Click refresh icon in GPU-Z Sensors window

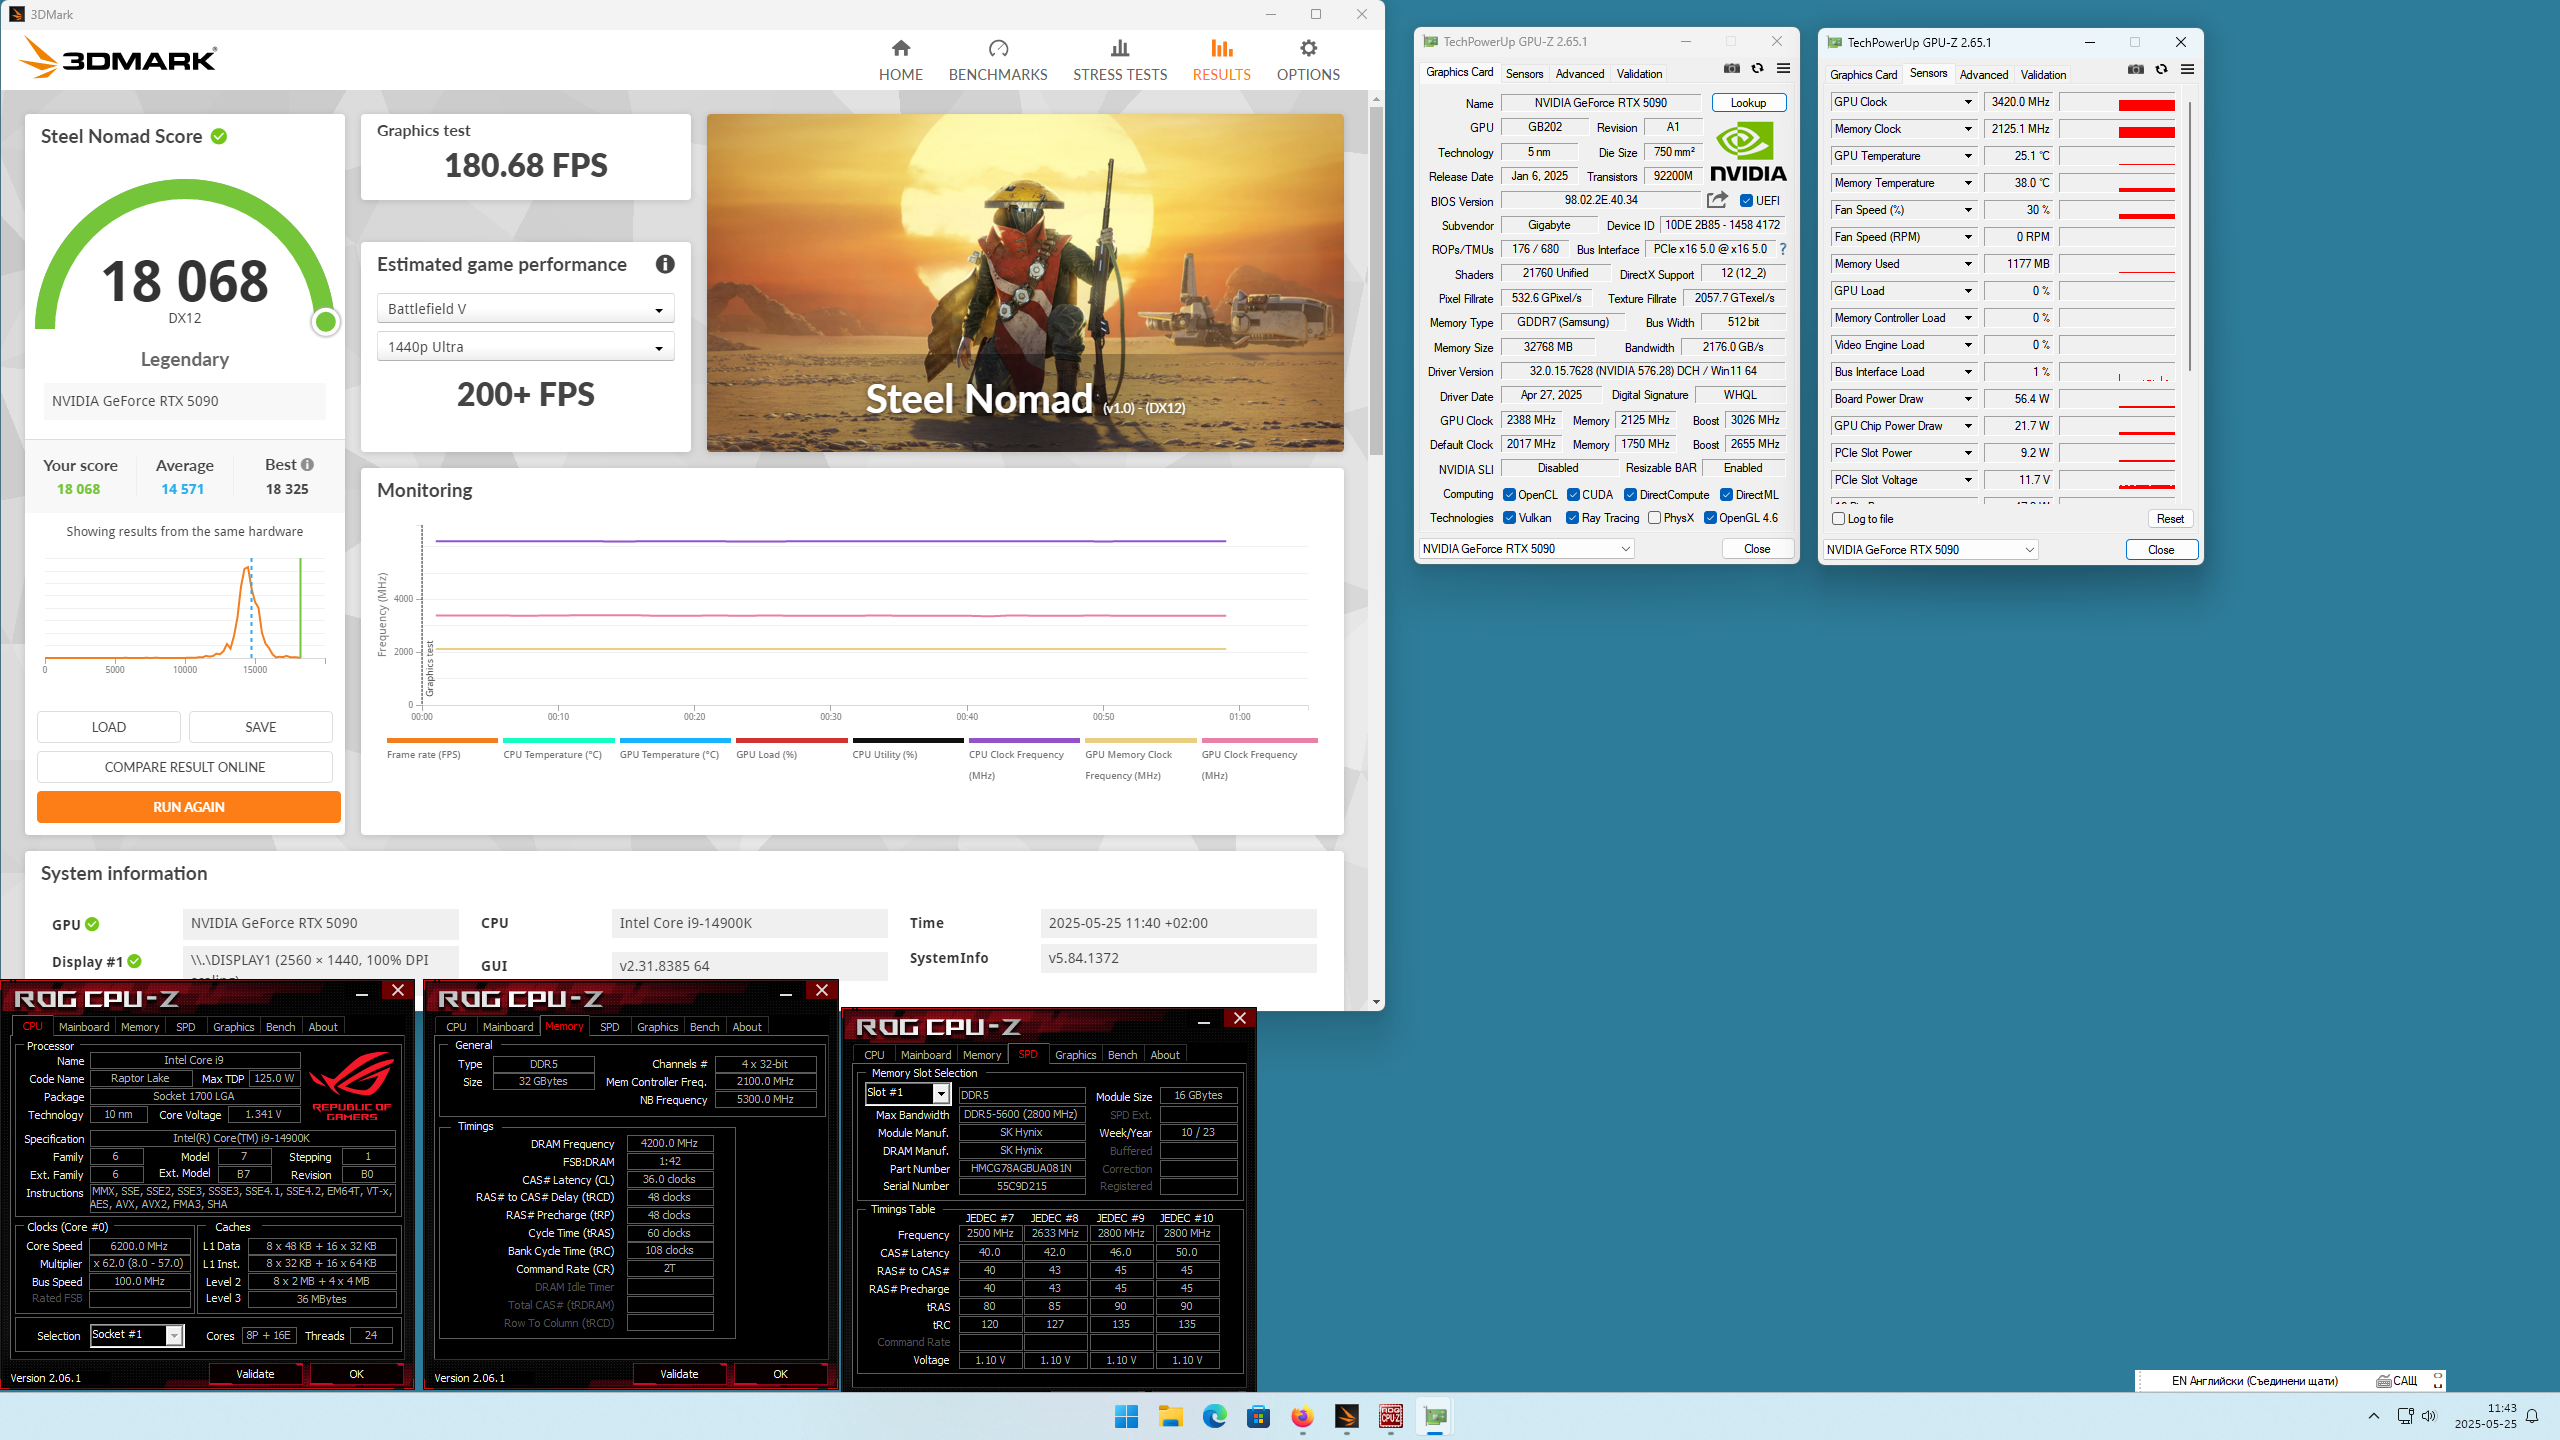pyautogui.click(x=2161, y=70)
